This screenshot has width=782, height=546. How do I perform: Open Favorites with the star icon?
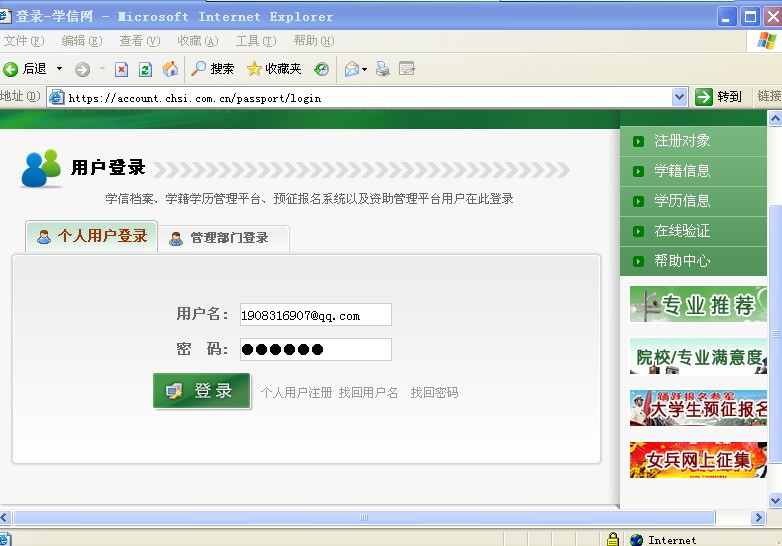(x=254, y=69)
